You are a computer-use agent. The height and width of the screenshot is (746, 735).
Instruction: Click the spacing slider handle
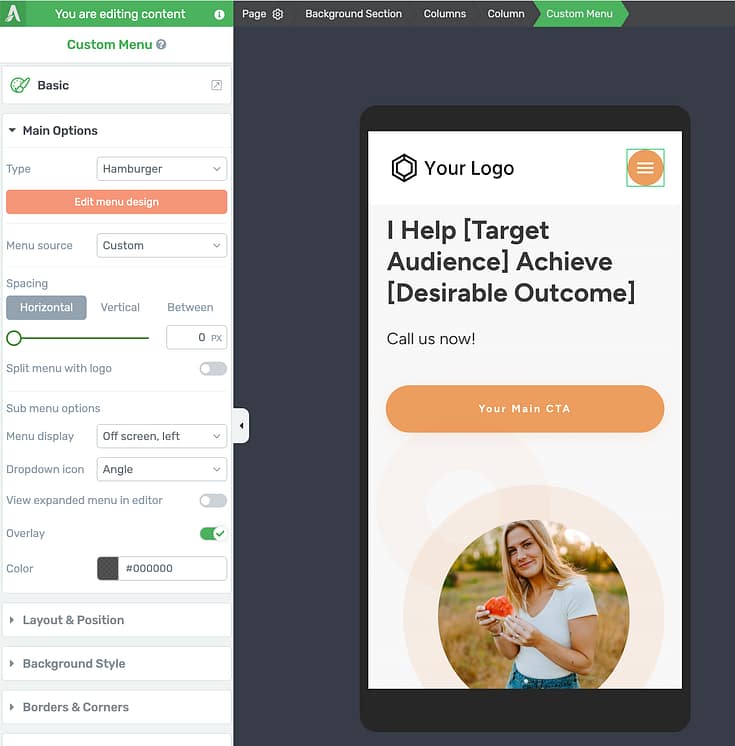14,338
